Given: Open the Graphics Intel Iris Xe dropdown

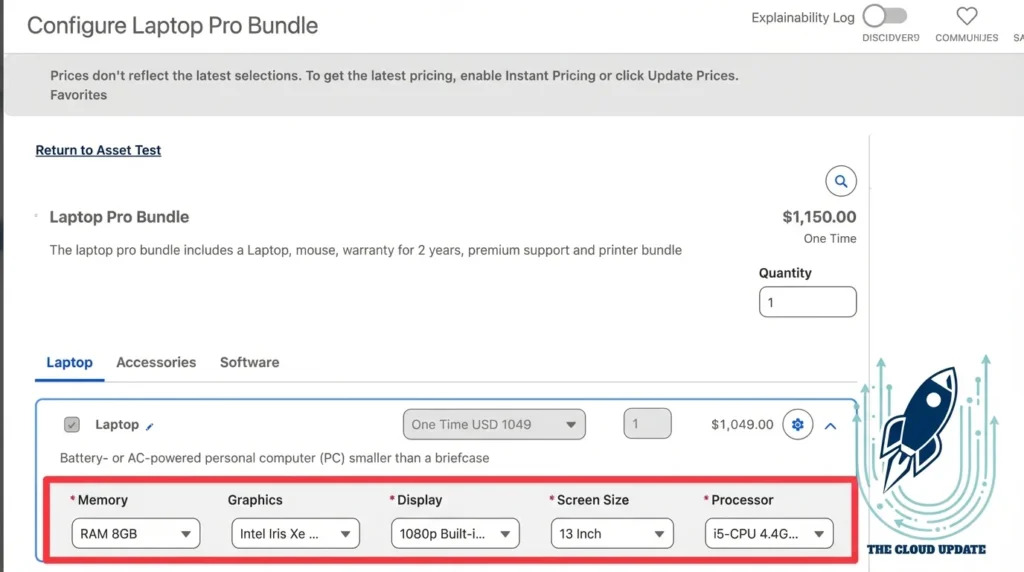Looking at the screenshot, I should pos(295,533).
